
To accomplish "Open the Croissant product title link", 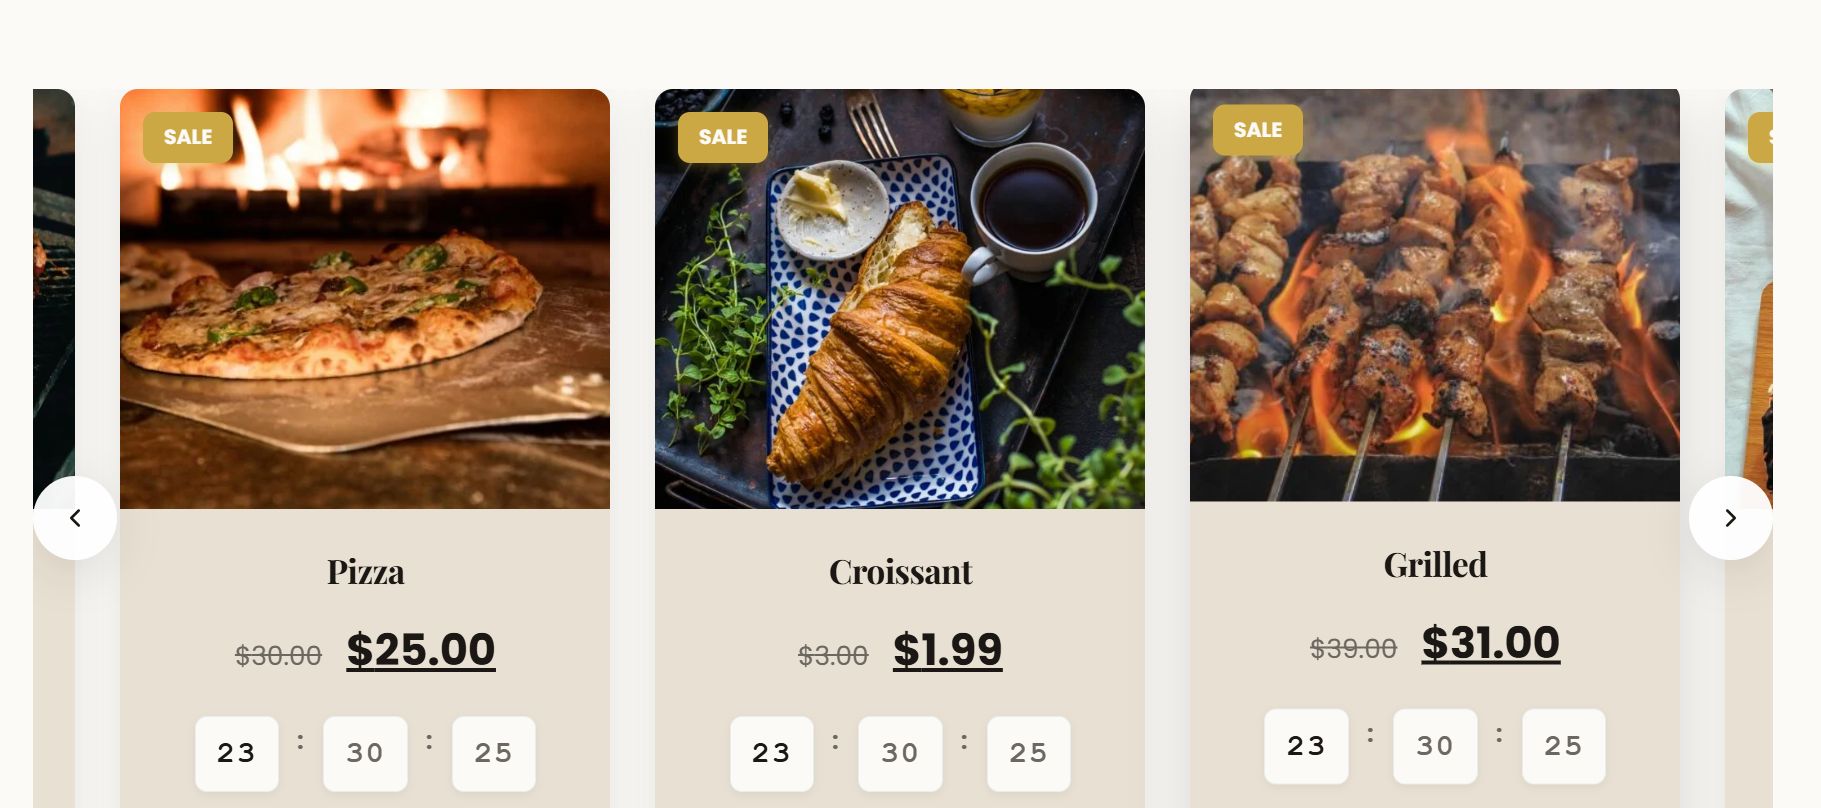I will 900,572.
